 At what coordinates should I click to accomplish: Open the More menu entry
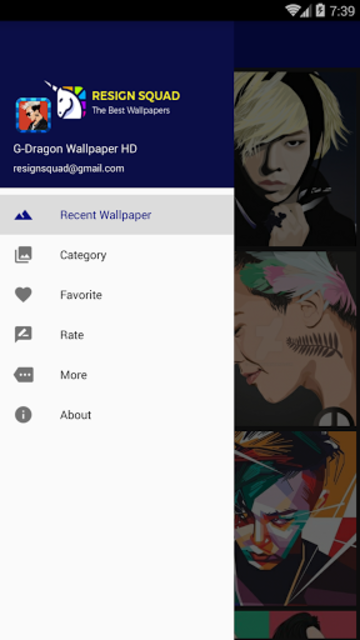(117, 375)
